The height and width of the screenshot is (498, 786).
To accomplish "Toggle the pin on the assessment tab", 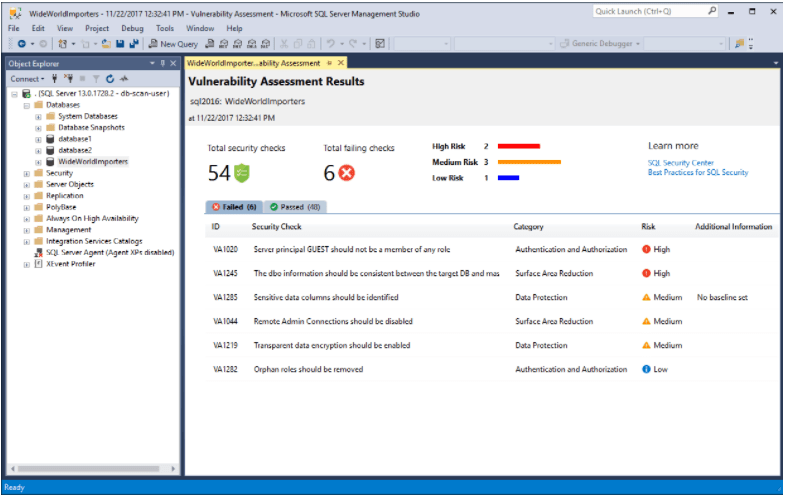I will click(329, 63).
